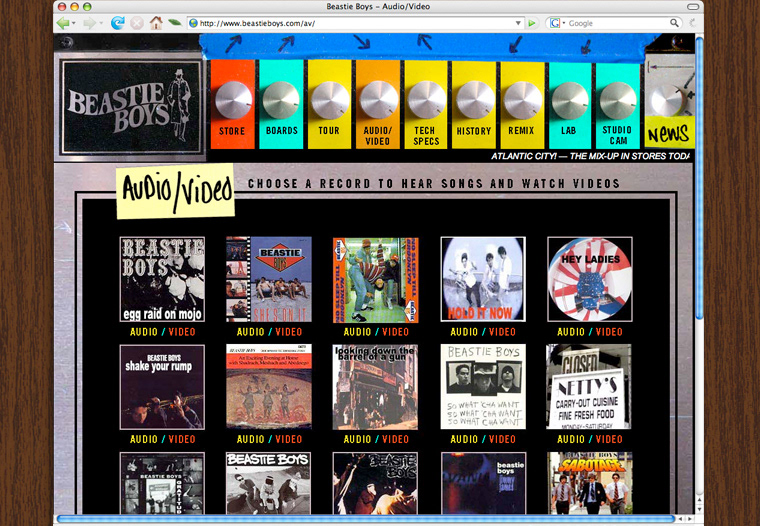
Task: Click AUDIO under Netty's Carry-Out Cuisine
Action: (571, 439)
